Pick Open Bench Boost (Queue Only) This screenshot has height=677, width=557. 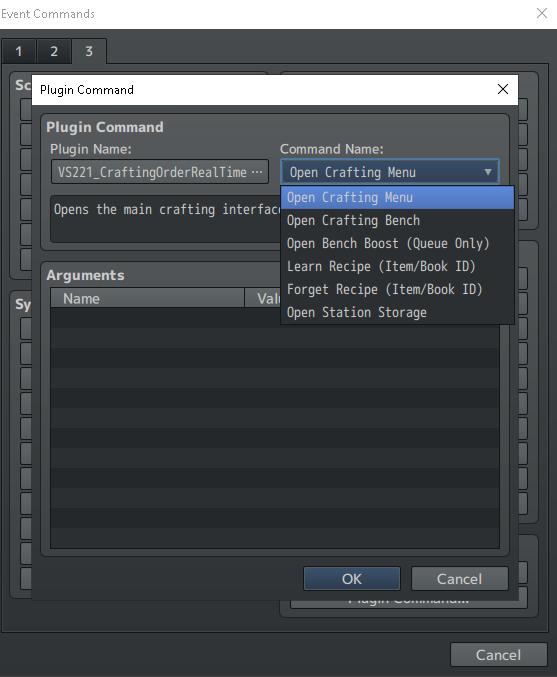pos(397,243)
